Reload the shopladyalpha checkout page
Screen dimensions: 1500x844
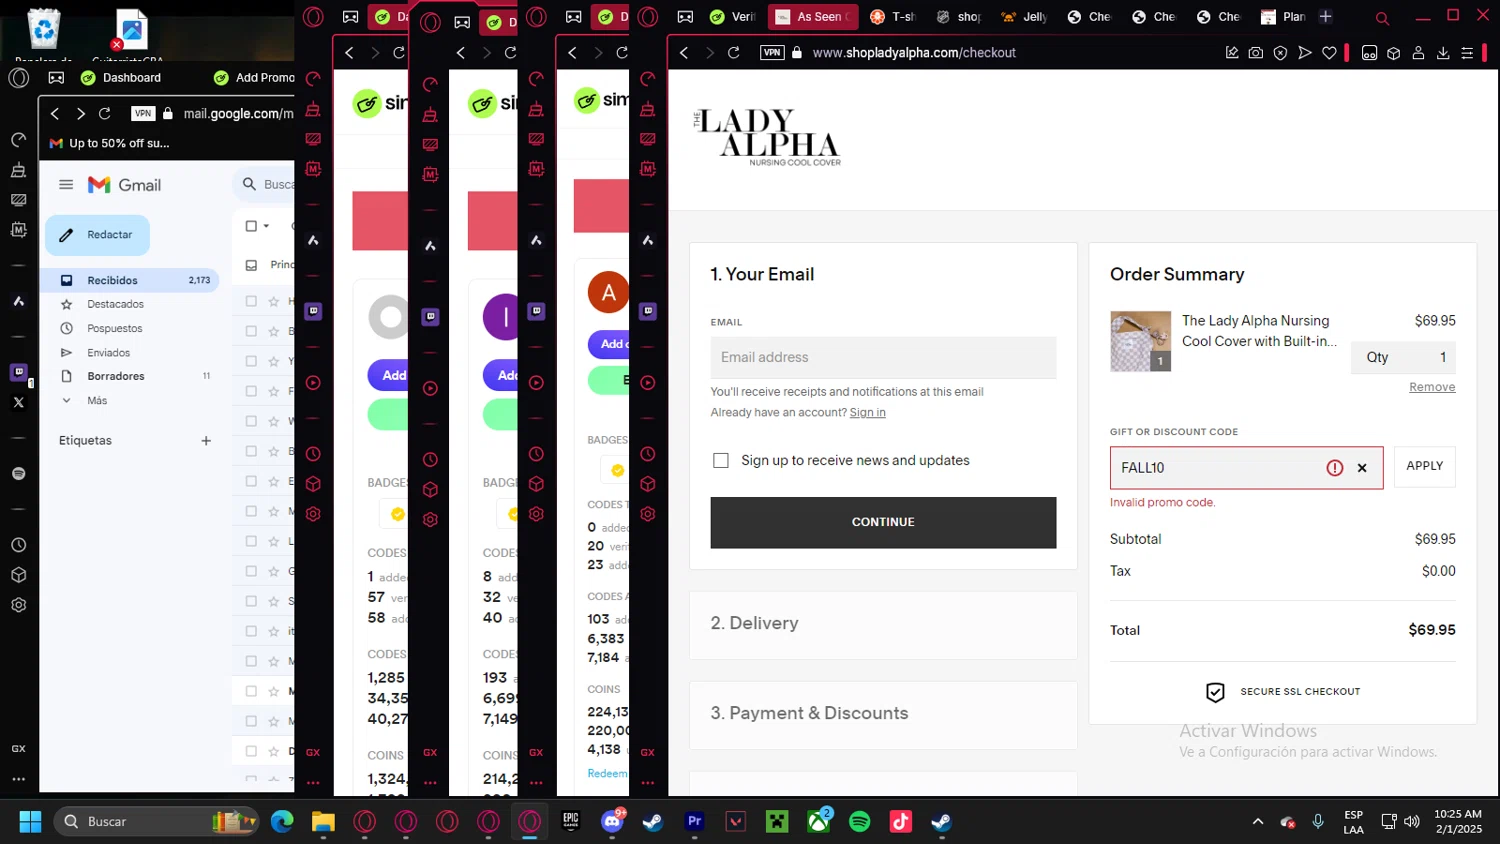click(x=733, y=53)
